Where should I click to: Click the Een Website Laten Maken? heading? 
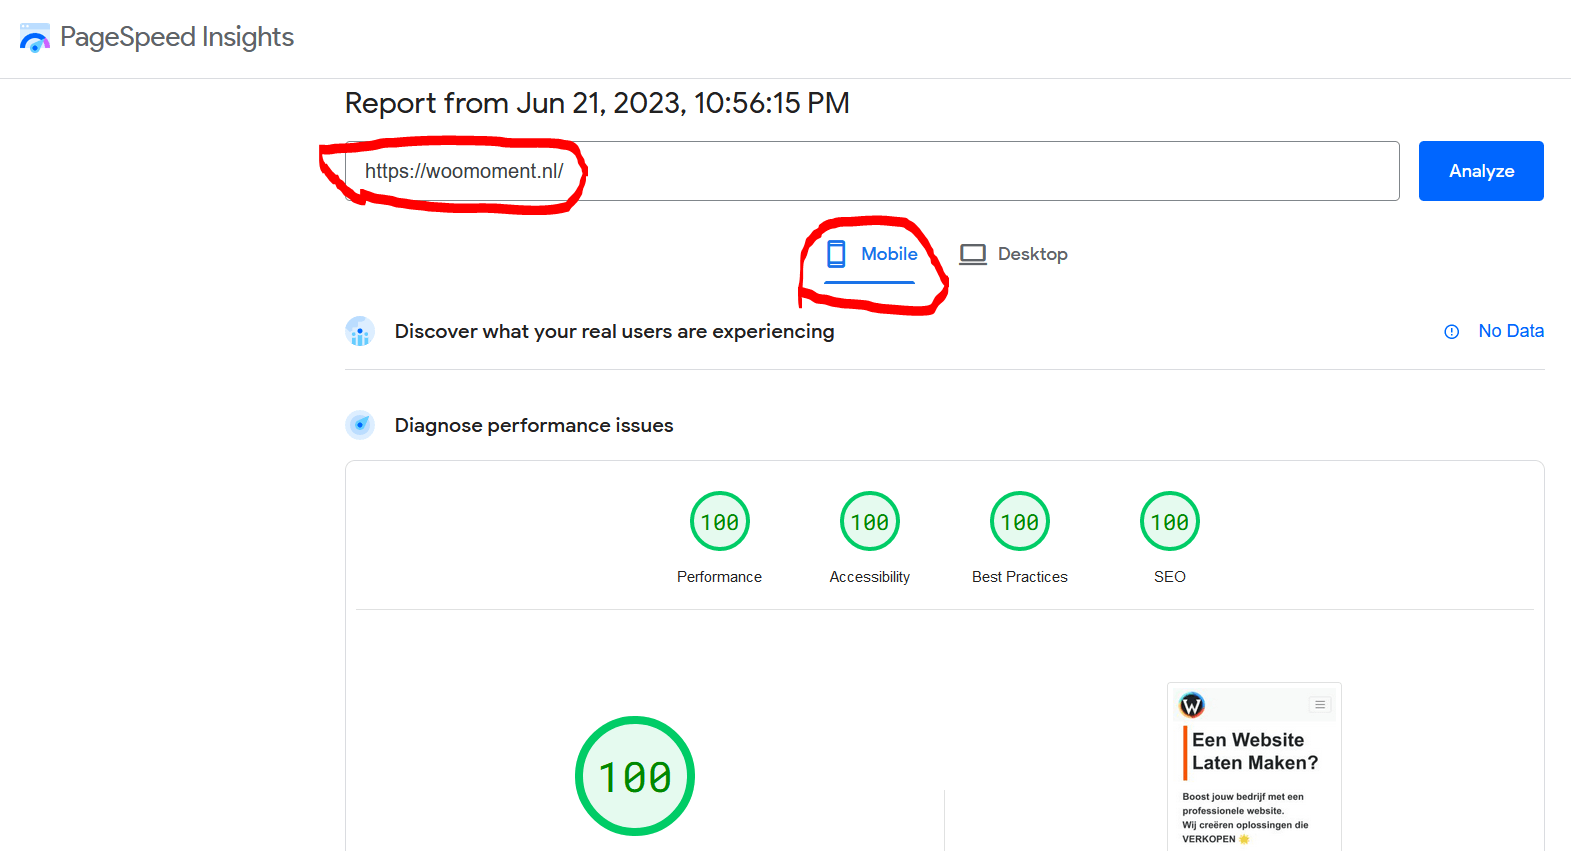coord(1255,751)
